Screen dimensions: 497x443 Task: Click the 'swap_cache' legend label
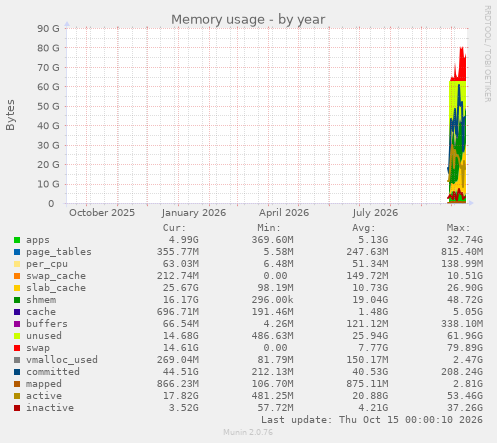coord(56,276)
